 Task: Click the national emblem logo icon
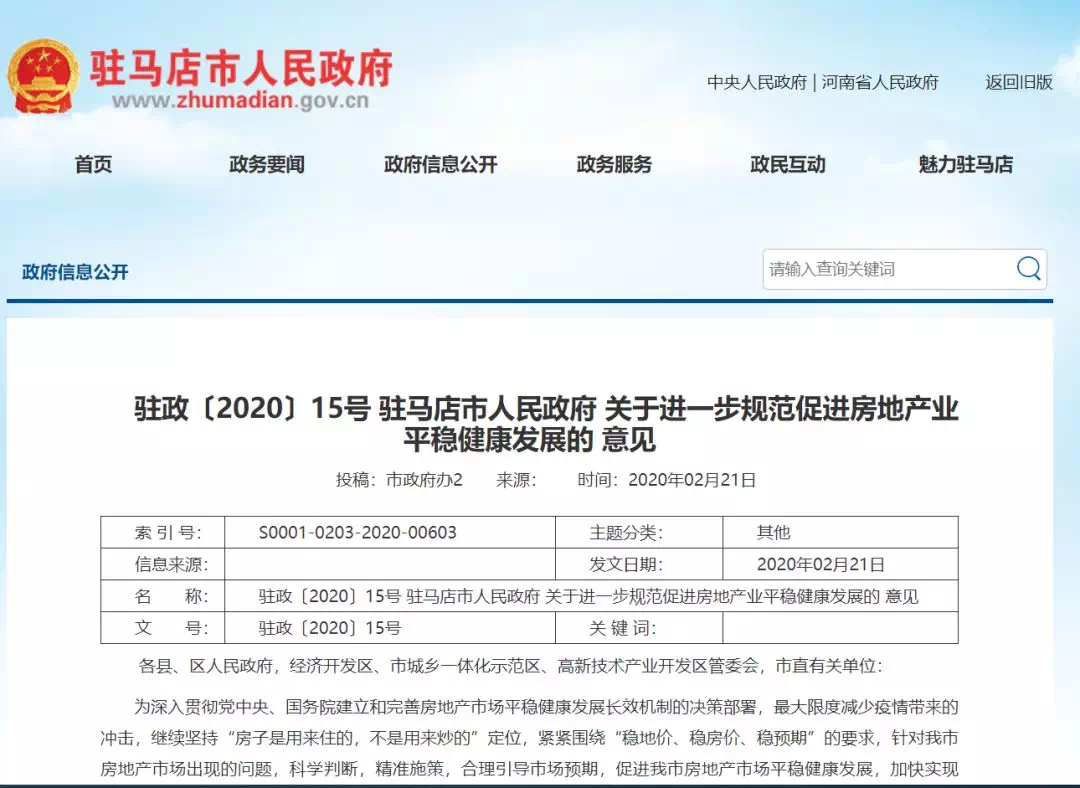point(43,76)
